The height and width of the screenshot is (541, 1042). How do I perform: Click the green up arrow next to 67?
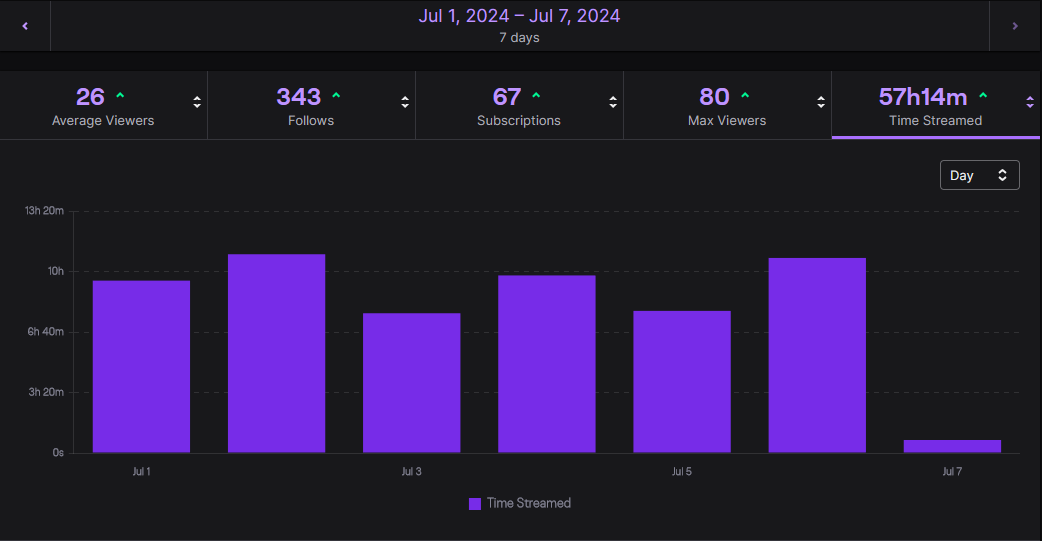click(x=536, y=96)
